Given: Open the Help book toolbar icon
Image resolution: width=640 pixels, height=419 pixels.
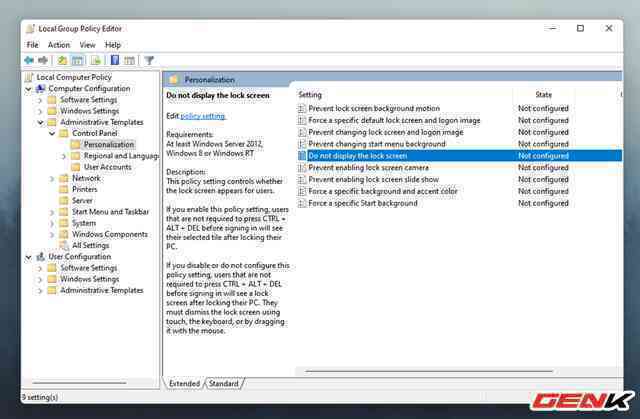Looking at the screenshot, I should [x=115, y=60].
